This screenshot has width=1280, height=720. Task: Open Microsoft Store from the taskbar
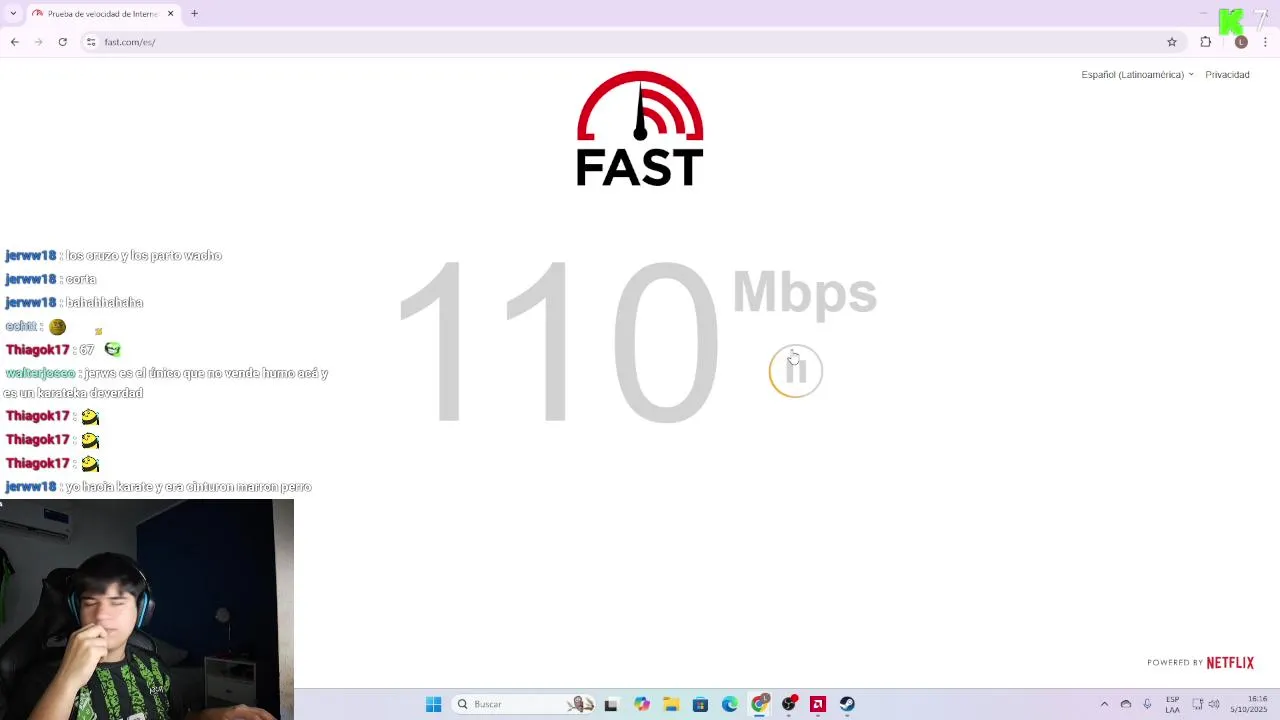(x=700, y=704)
